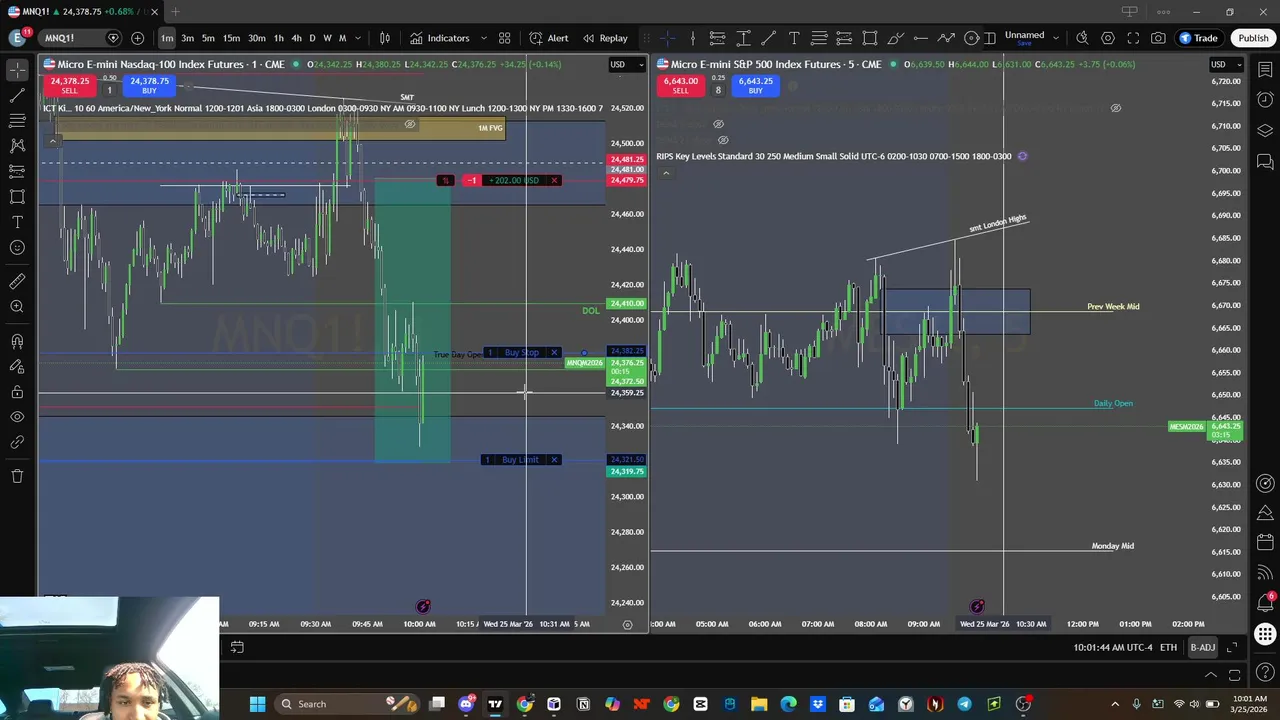
Task: Click the trash remove objects icon
Action: tap(17, 476)
